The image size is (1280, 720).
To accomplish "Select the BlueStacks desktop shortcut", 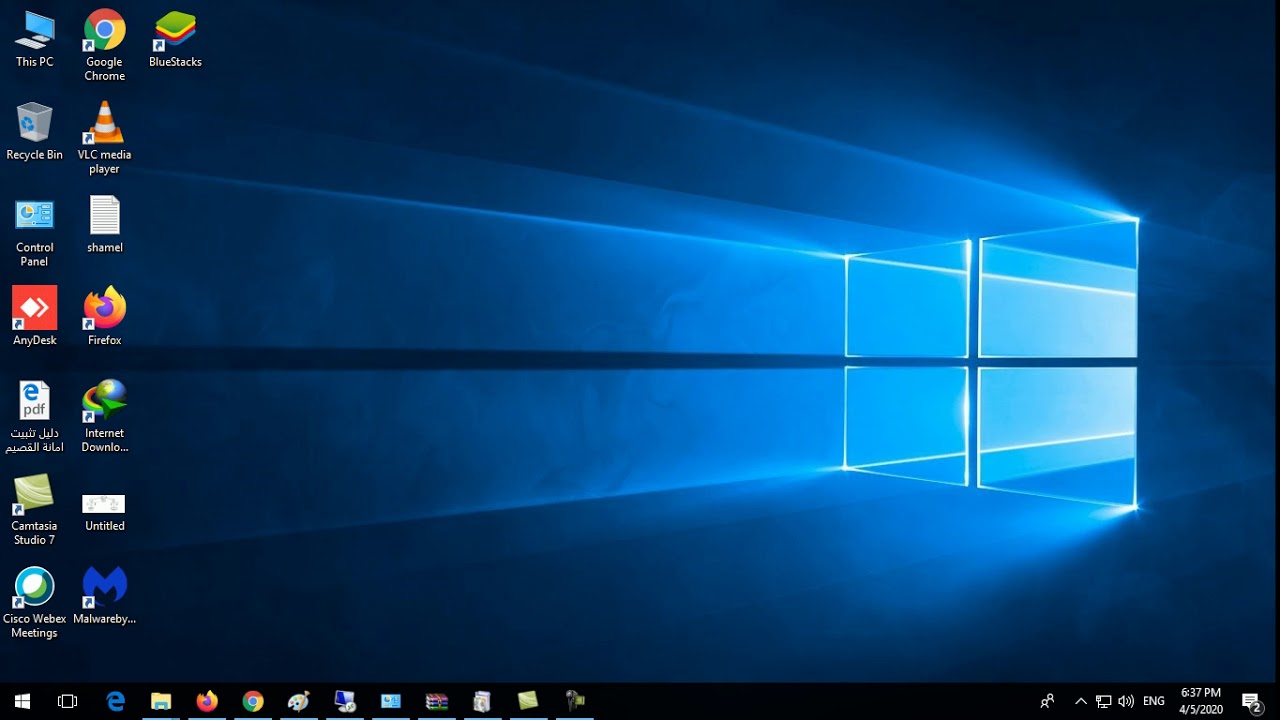I will 175,40.
